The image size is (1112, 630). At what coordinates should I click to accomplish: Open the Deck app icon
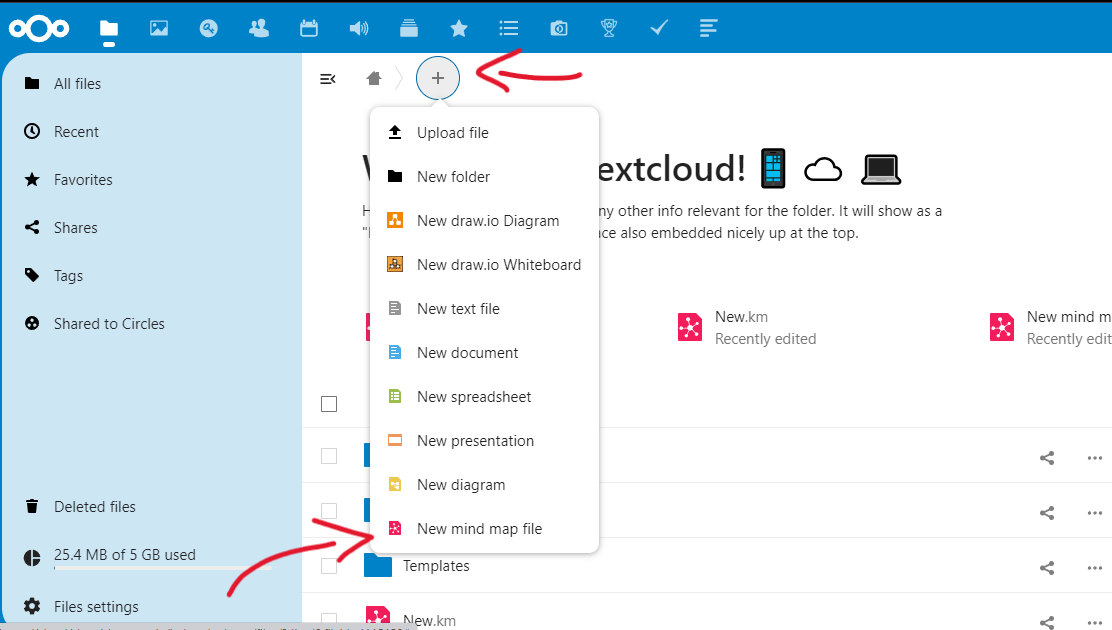[408, 28]
